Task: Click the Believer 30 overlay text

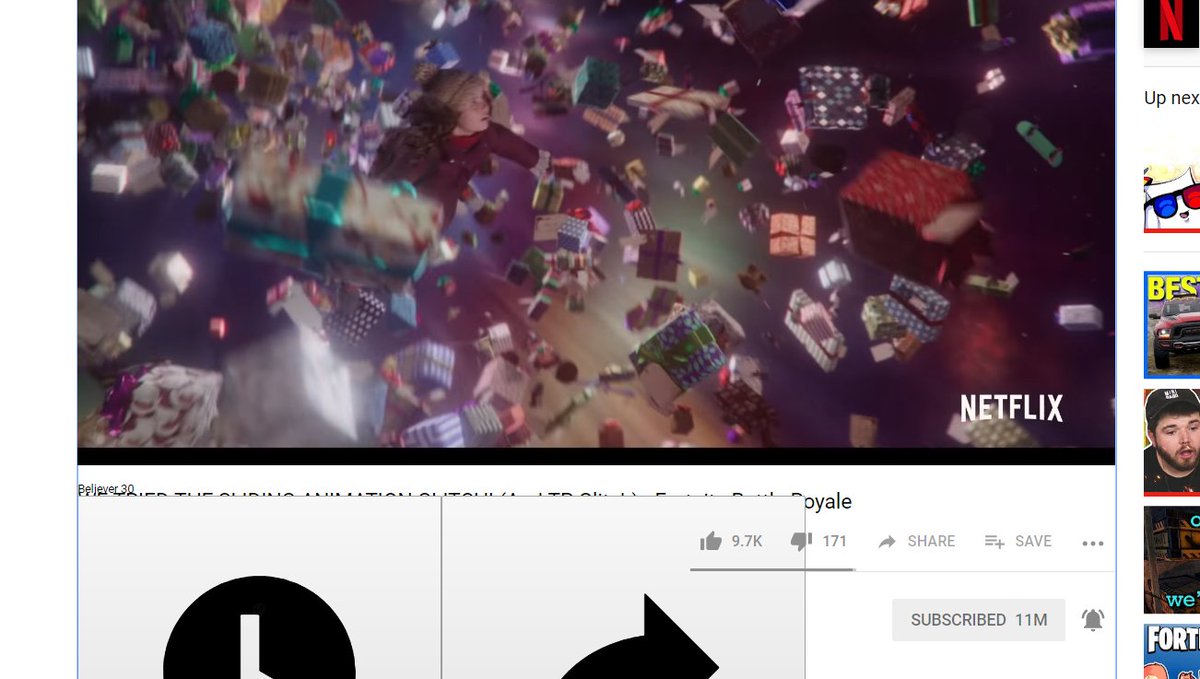Action: 106,489
